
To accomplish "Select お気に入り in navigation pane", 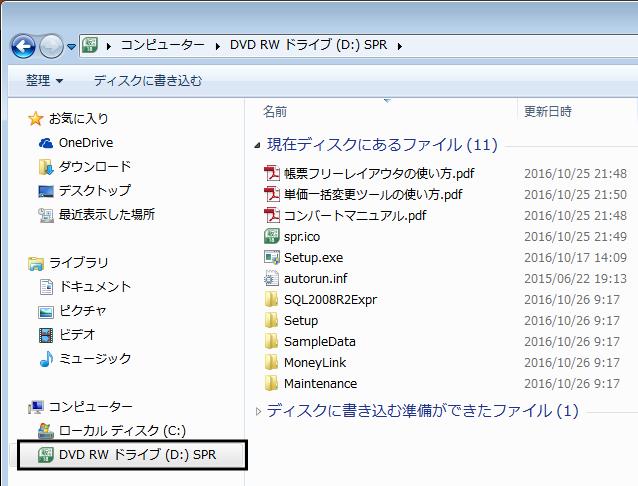I will point(79,119).
